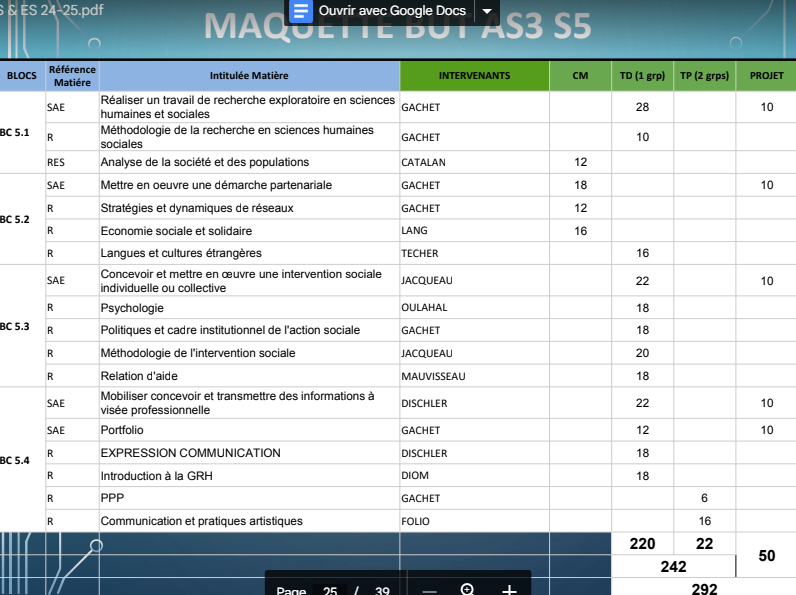Click the CATALAN instructor name

423,162
